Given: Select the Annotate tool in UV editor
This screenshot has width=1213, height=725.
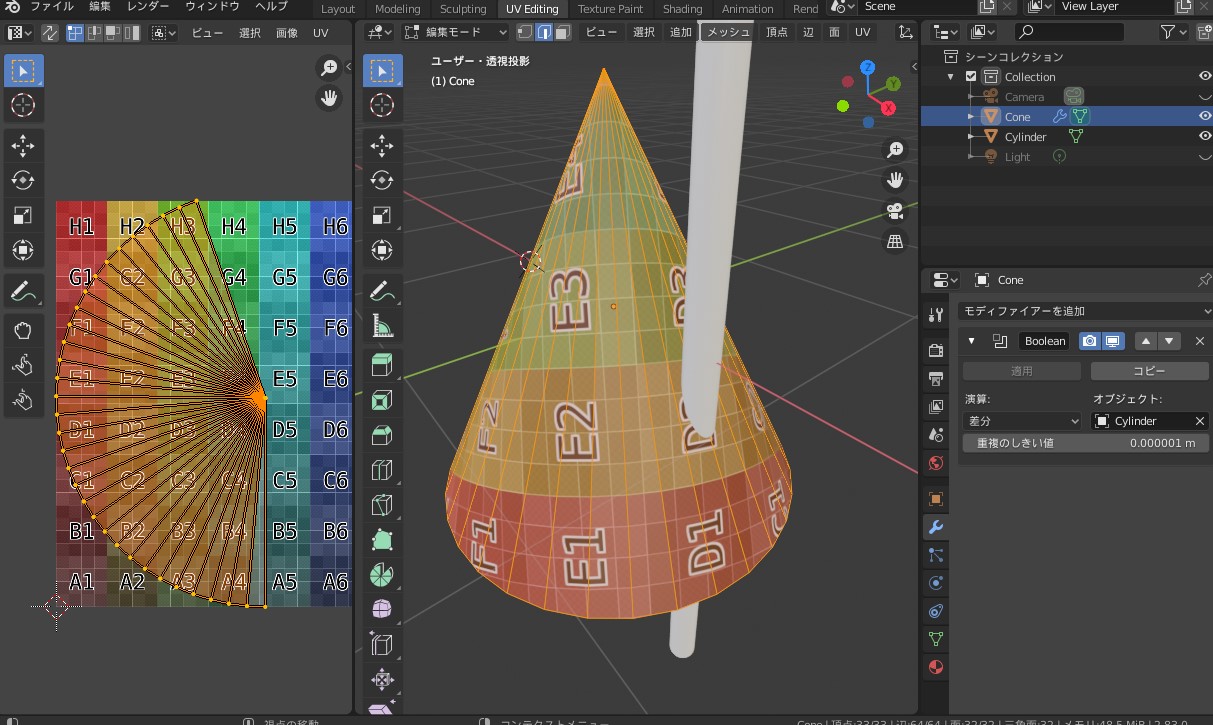Looking at the screenshot, I should (x=23, y=292).
